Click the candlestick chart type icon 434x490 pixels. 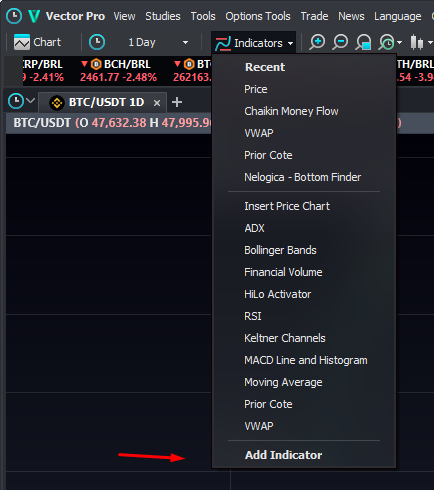click(417, 43)
